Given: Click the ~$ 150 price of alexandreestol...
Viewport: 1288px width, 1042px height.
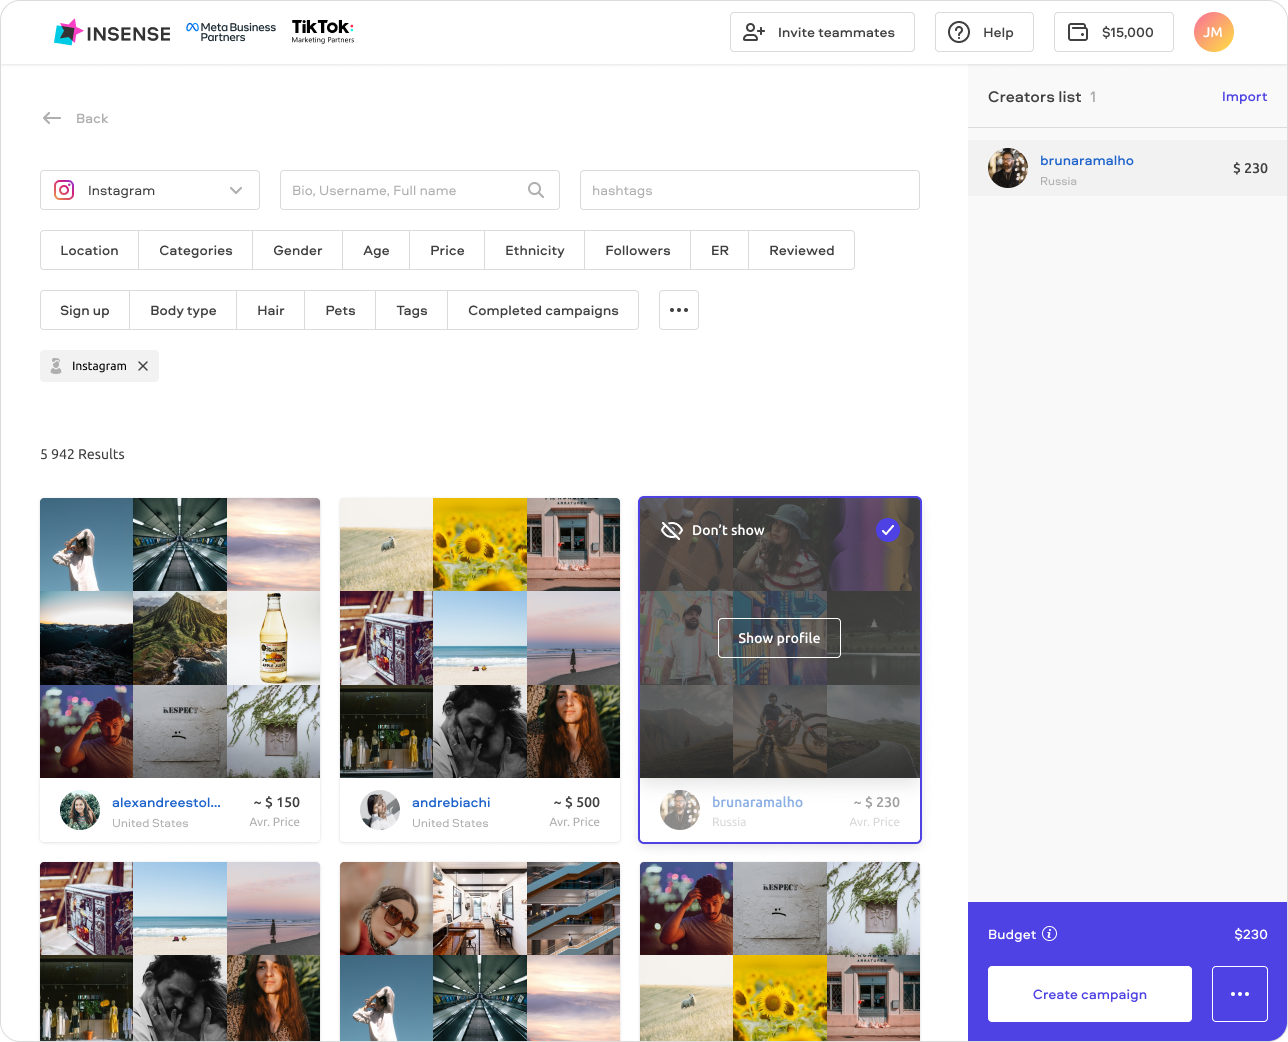Looking at the screenshot, I should click(x=276, y=802).
